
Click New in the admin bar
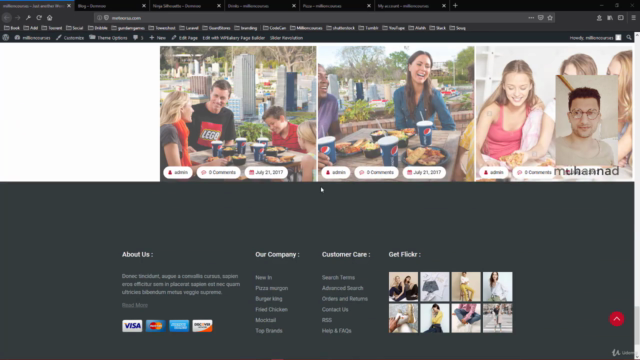point(158,38)
